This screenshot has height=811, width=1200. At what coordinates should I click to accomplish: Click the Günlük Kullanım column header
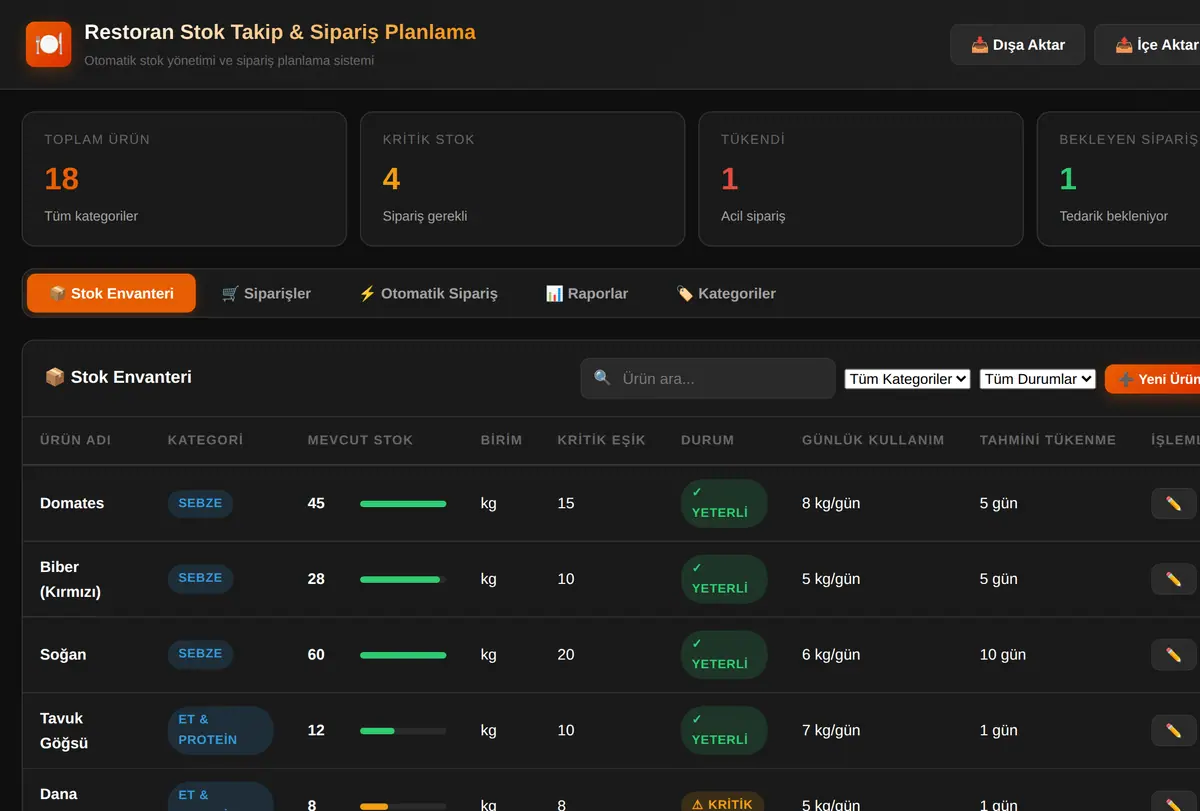tap(873, 440)
